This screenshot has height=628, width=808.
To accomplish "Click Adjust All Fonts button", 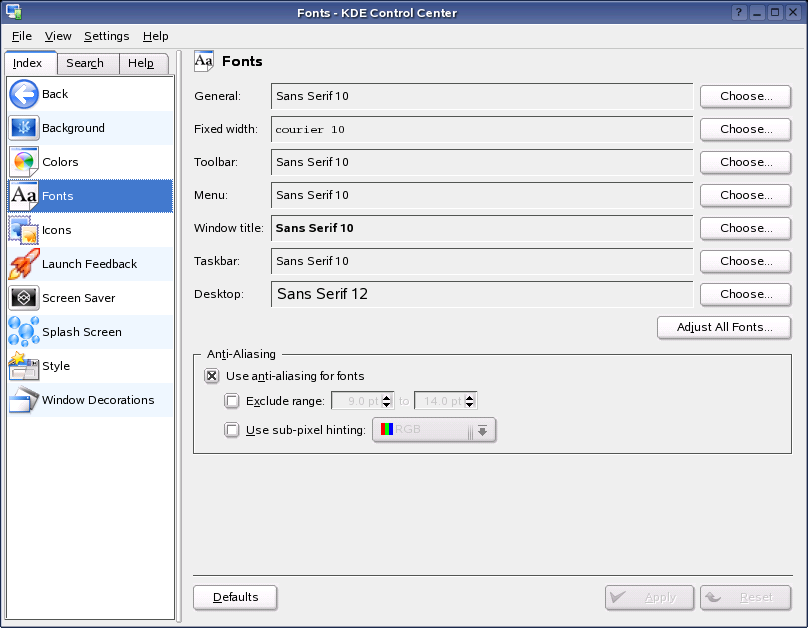I will (x=724, y=327).
